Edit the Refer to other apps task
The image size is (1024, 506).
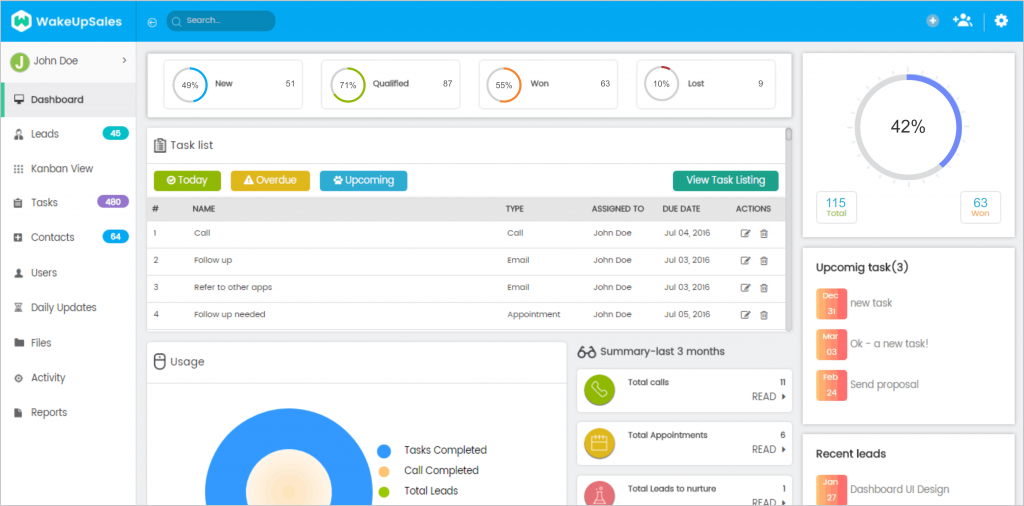[745, 288]
